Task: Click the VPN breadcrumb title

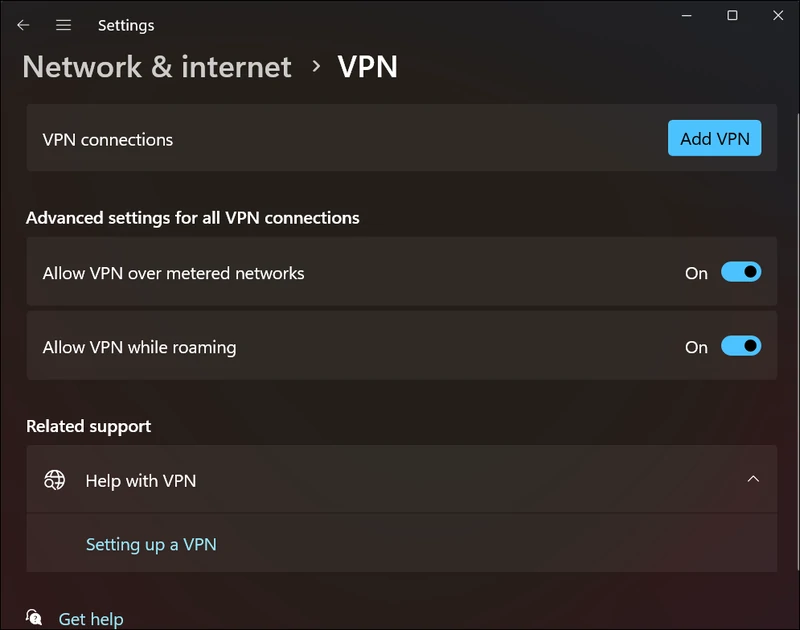Action: pos(368,67)
